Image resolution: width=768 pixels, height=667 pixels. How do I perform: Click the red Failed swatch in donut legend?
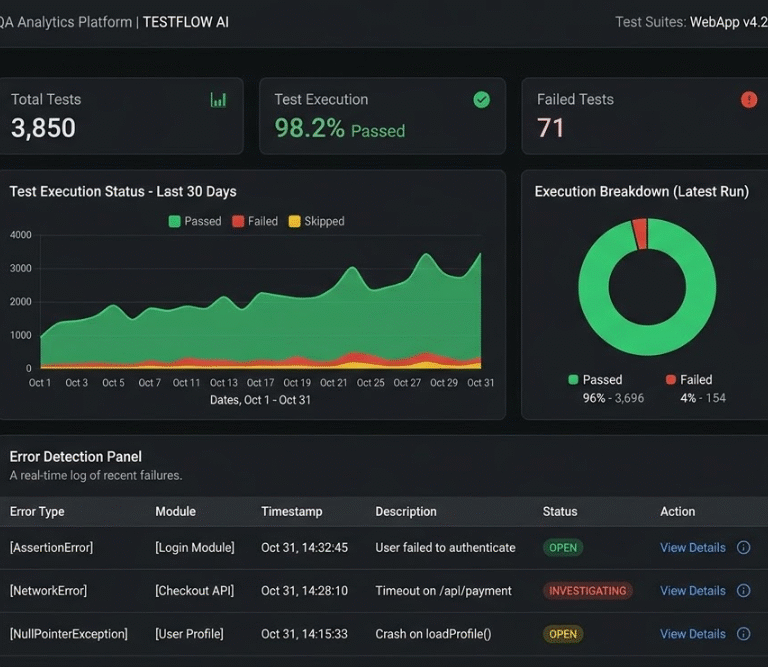(671, 380)
